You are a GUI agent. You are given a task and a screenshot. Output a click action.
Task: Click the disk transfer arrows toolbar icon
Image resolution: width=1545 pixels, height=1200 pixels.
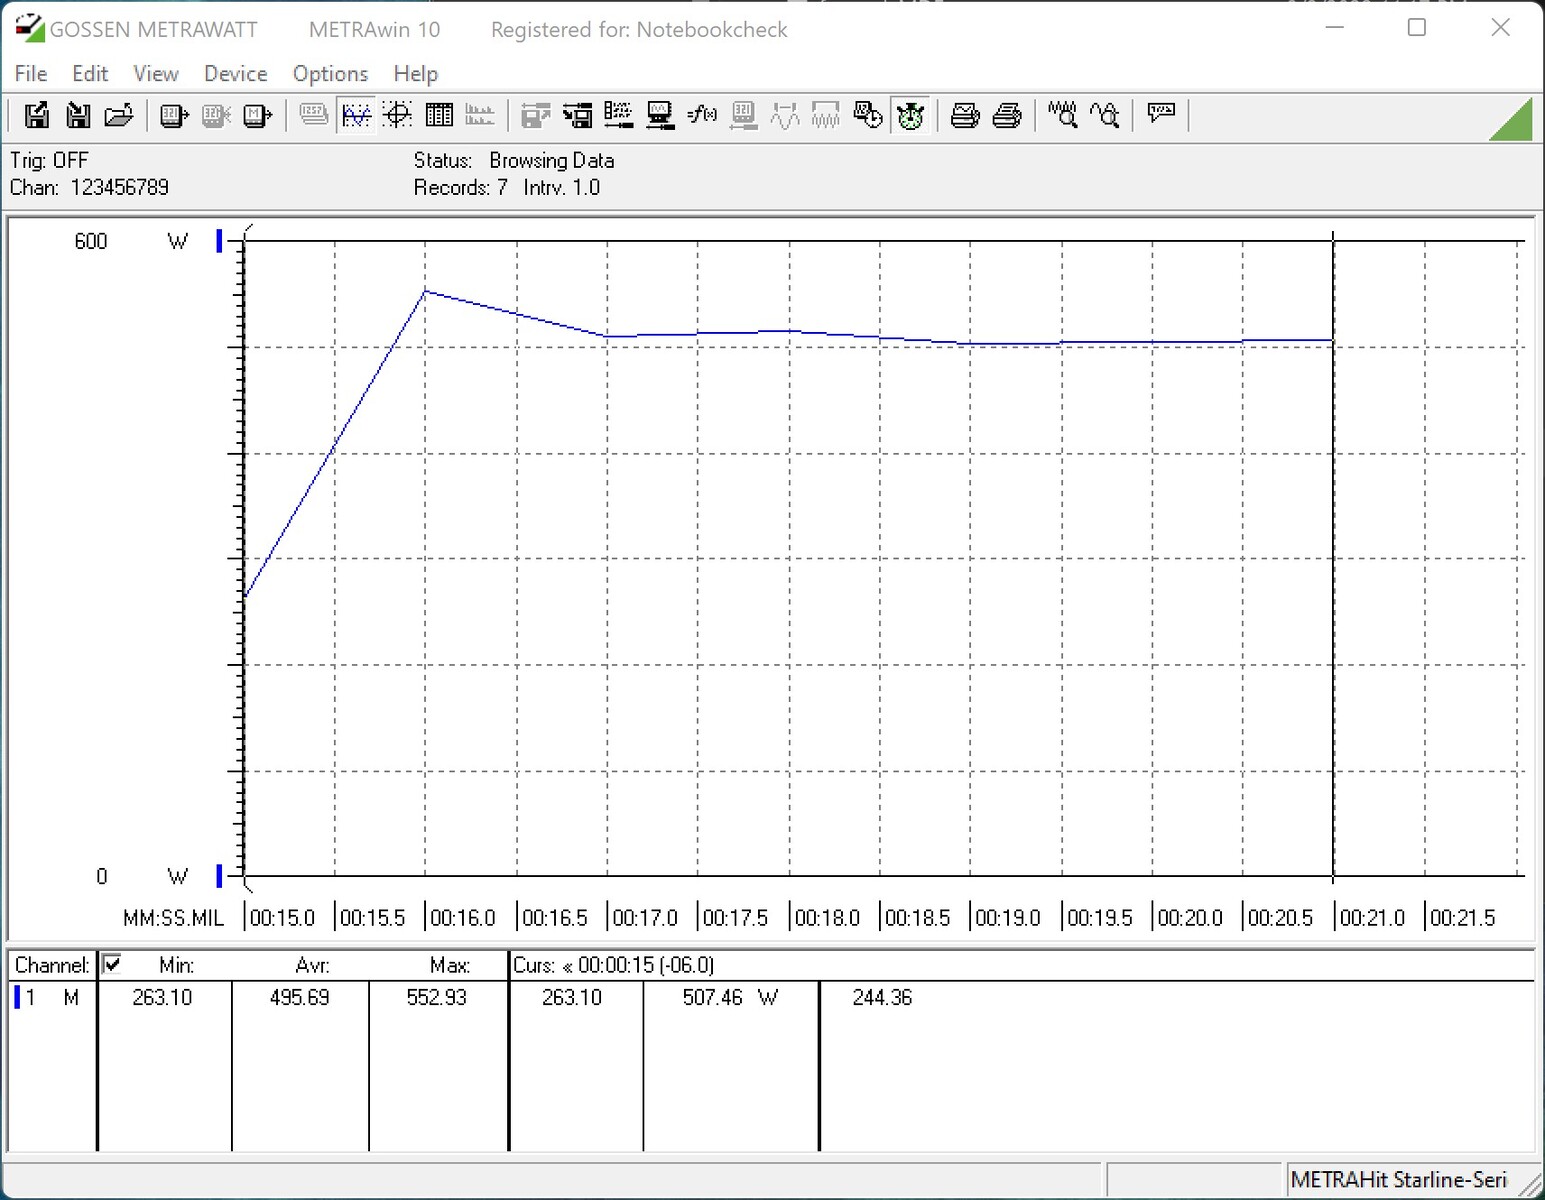[x=577, y=116]
